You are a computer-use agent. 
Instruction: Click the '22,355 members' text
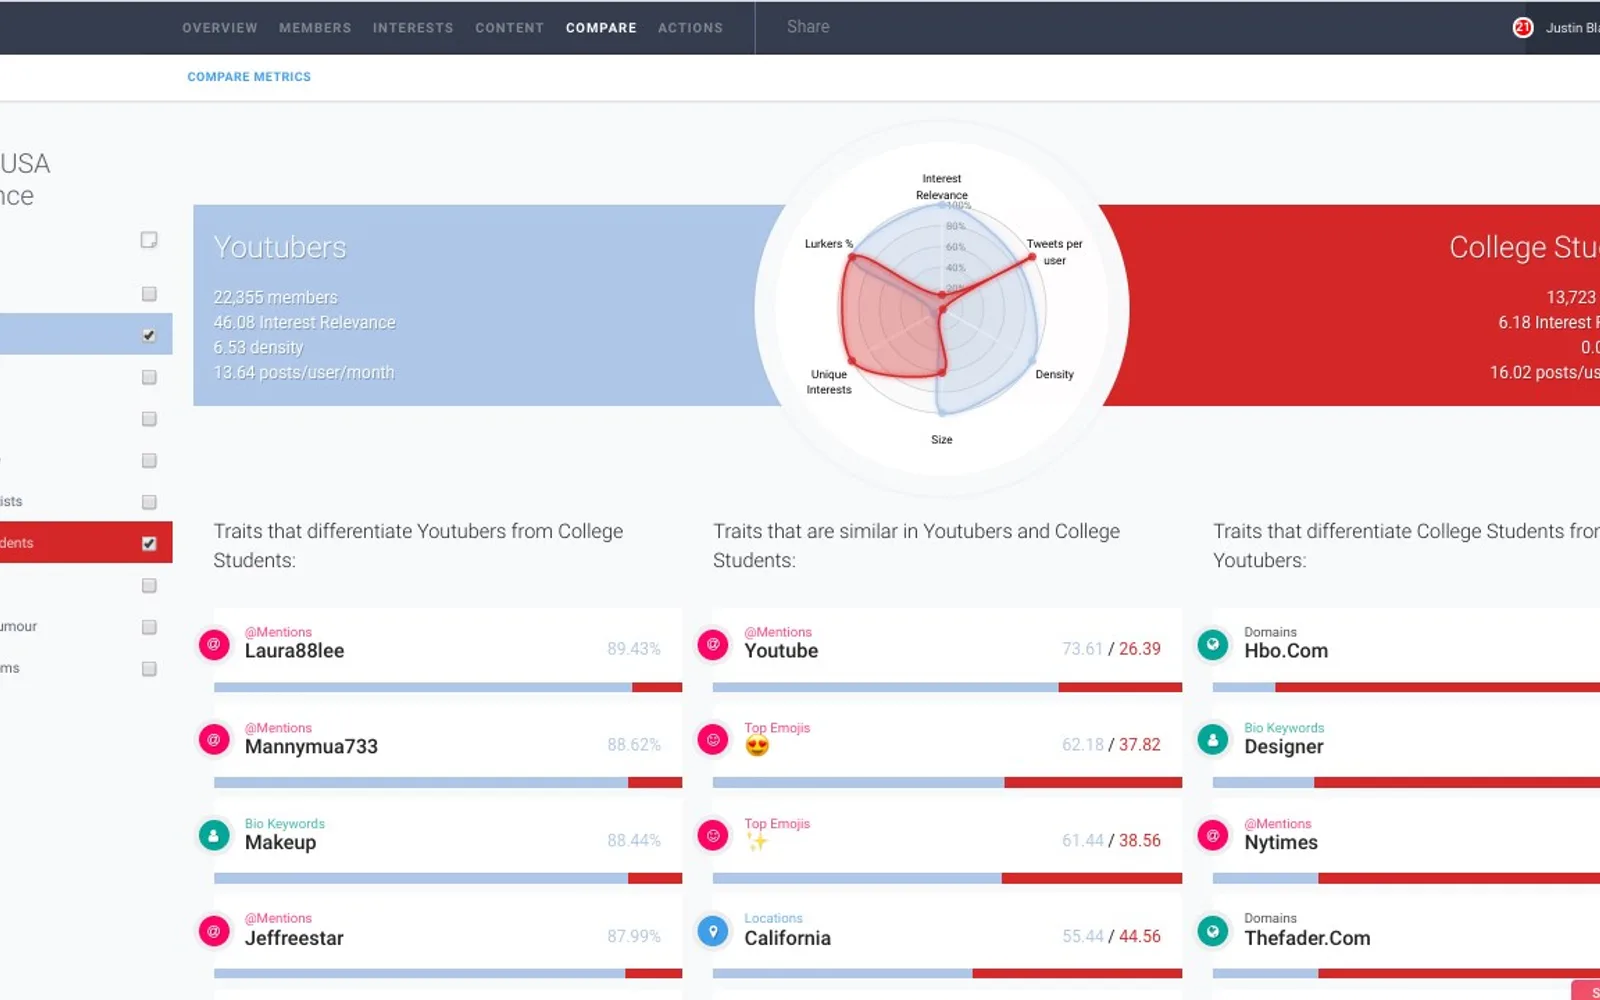tap(275, 297)
